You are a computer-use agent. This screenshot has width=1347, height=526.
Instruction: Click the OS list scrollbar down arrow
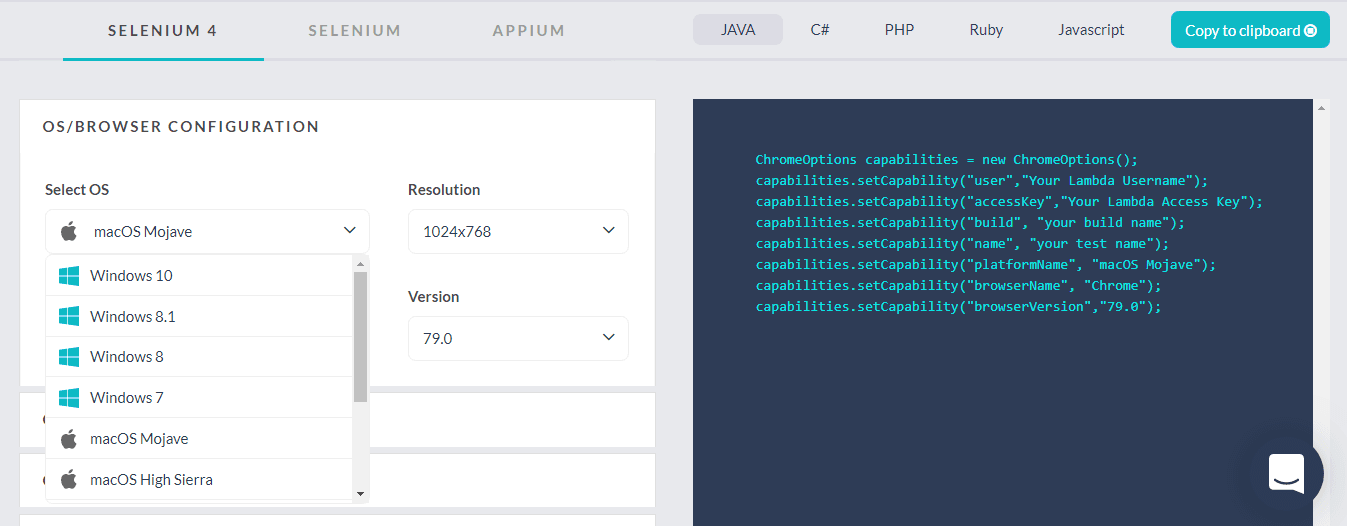[x=361, y=493]
